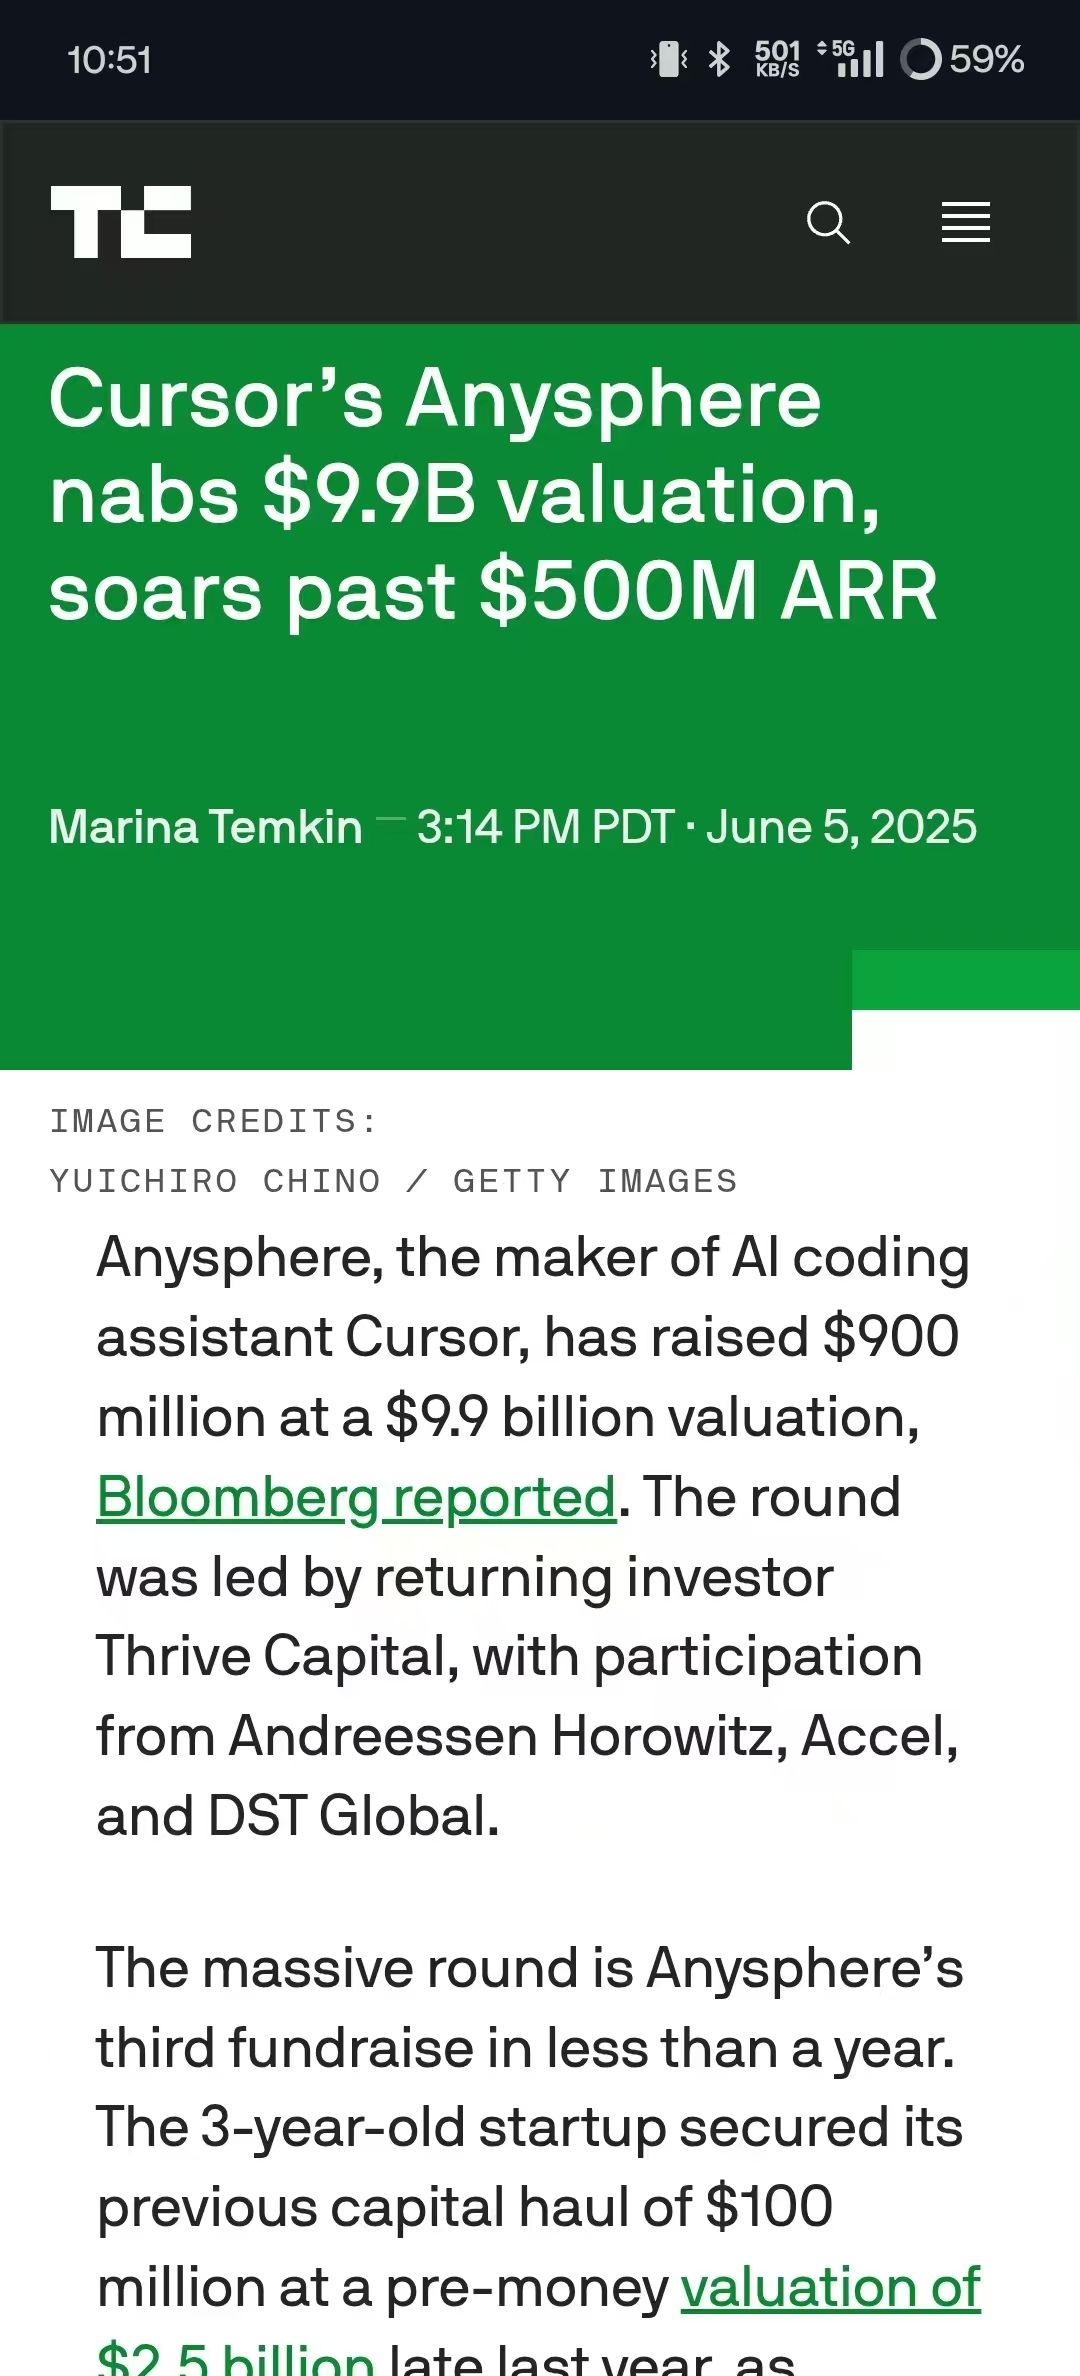This screenshot has height=2376, width=1080.
Task: Tap the Bluetooth status icon
Action: 719,59
